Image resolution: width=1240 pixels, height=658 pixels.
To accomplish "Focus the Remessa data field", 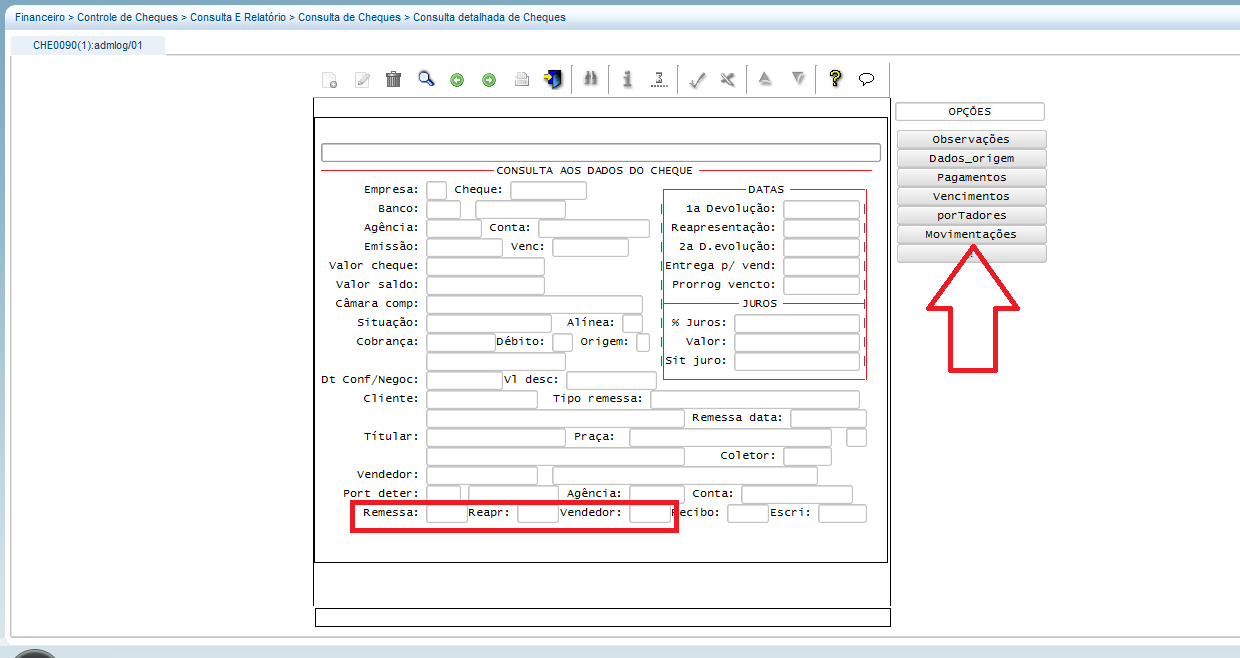I will (x=829, y=418).
